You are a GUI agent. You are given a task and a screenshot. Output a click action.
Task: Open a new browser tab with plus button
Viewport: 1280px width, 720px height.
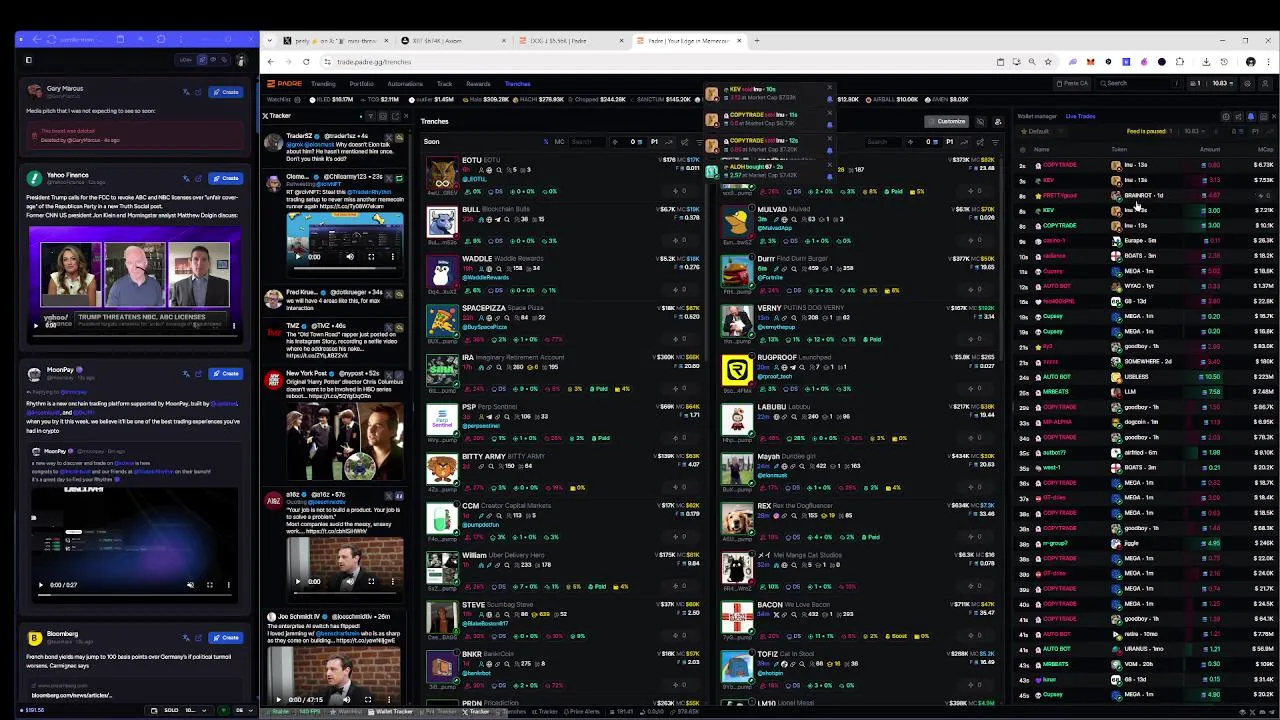click(x=757, y=41)
